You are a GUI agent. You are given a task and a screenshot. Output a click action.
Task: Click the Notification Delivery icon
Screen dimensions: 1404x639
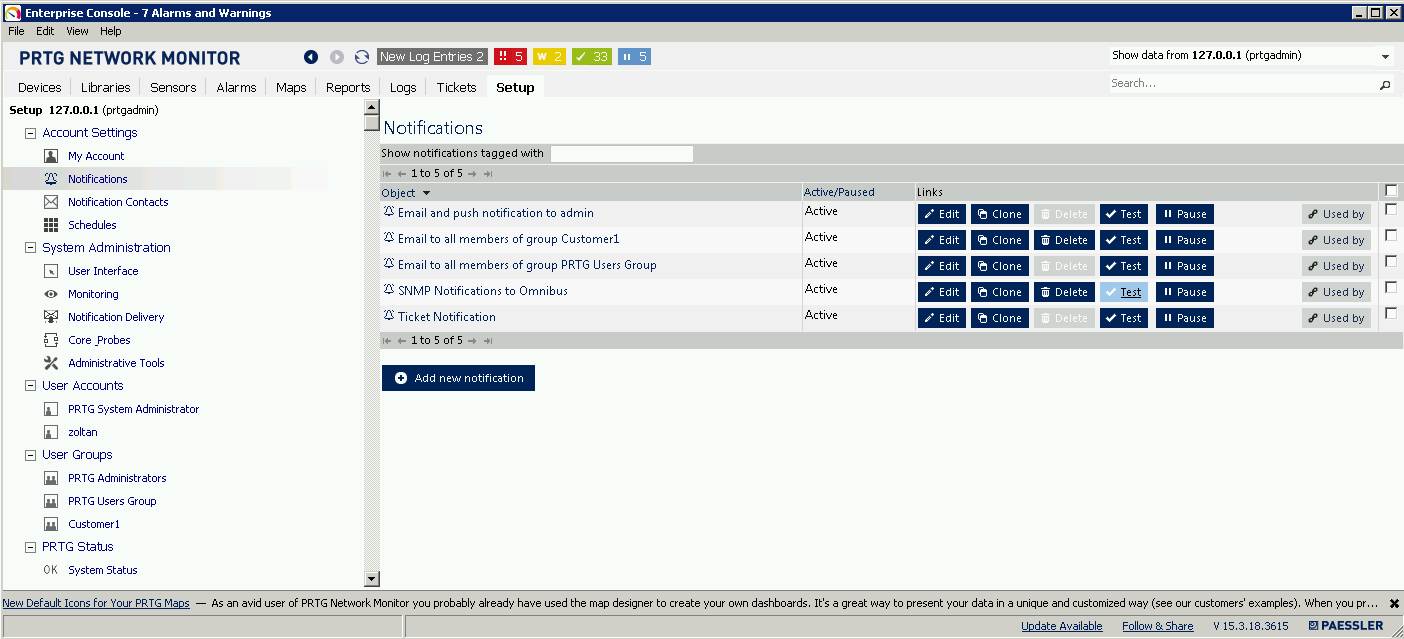click(51, 317)
